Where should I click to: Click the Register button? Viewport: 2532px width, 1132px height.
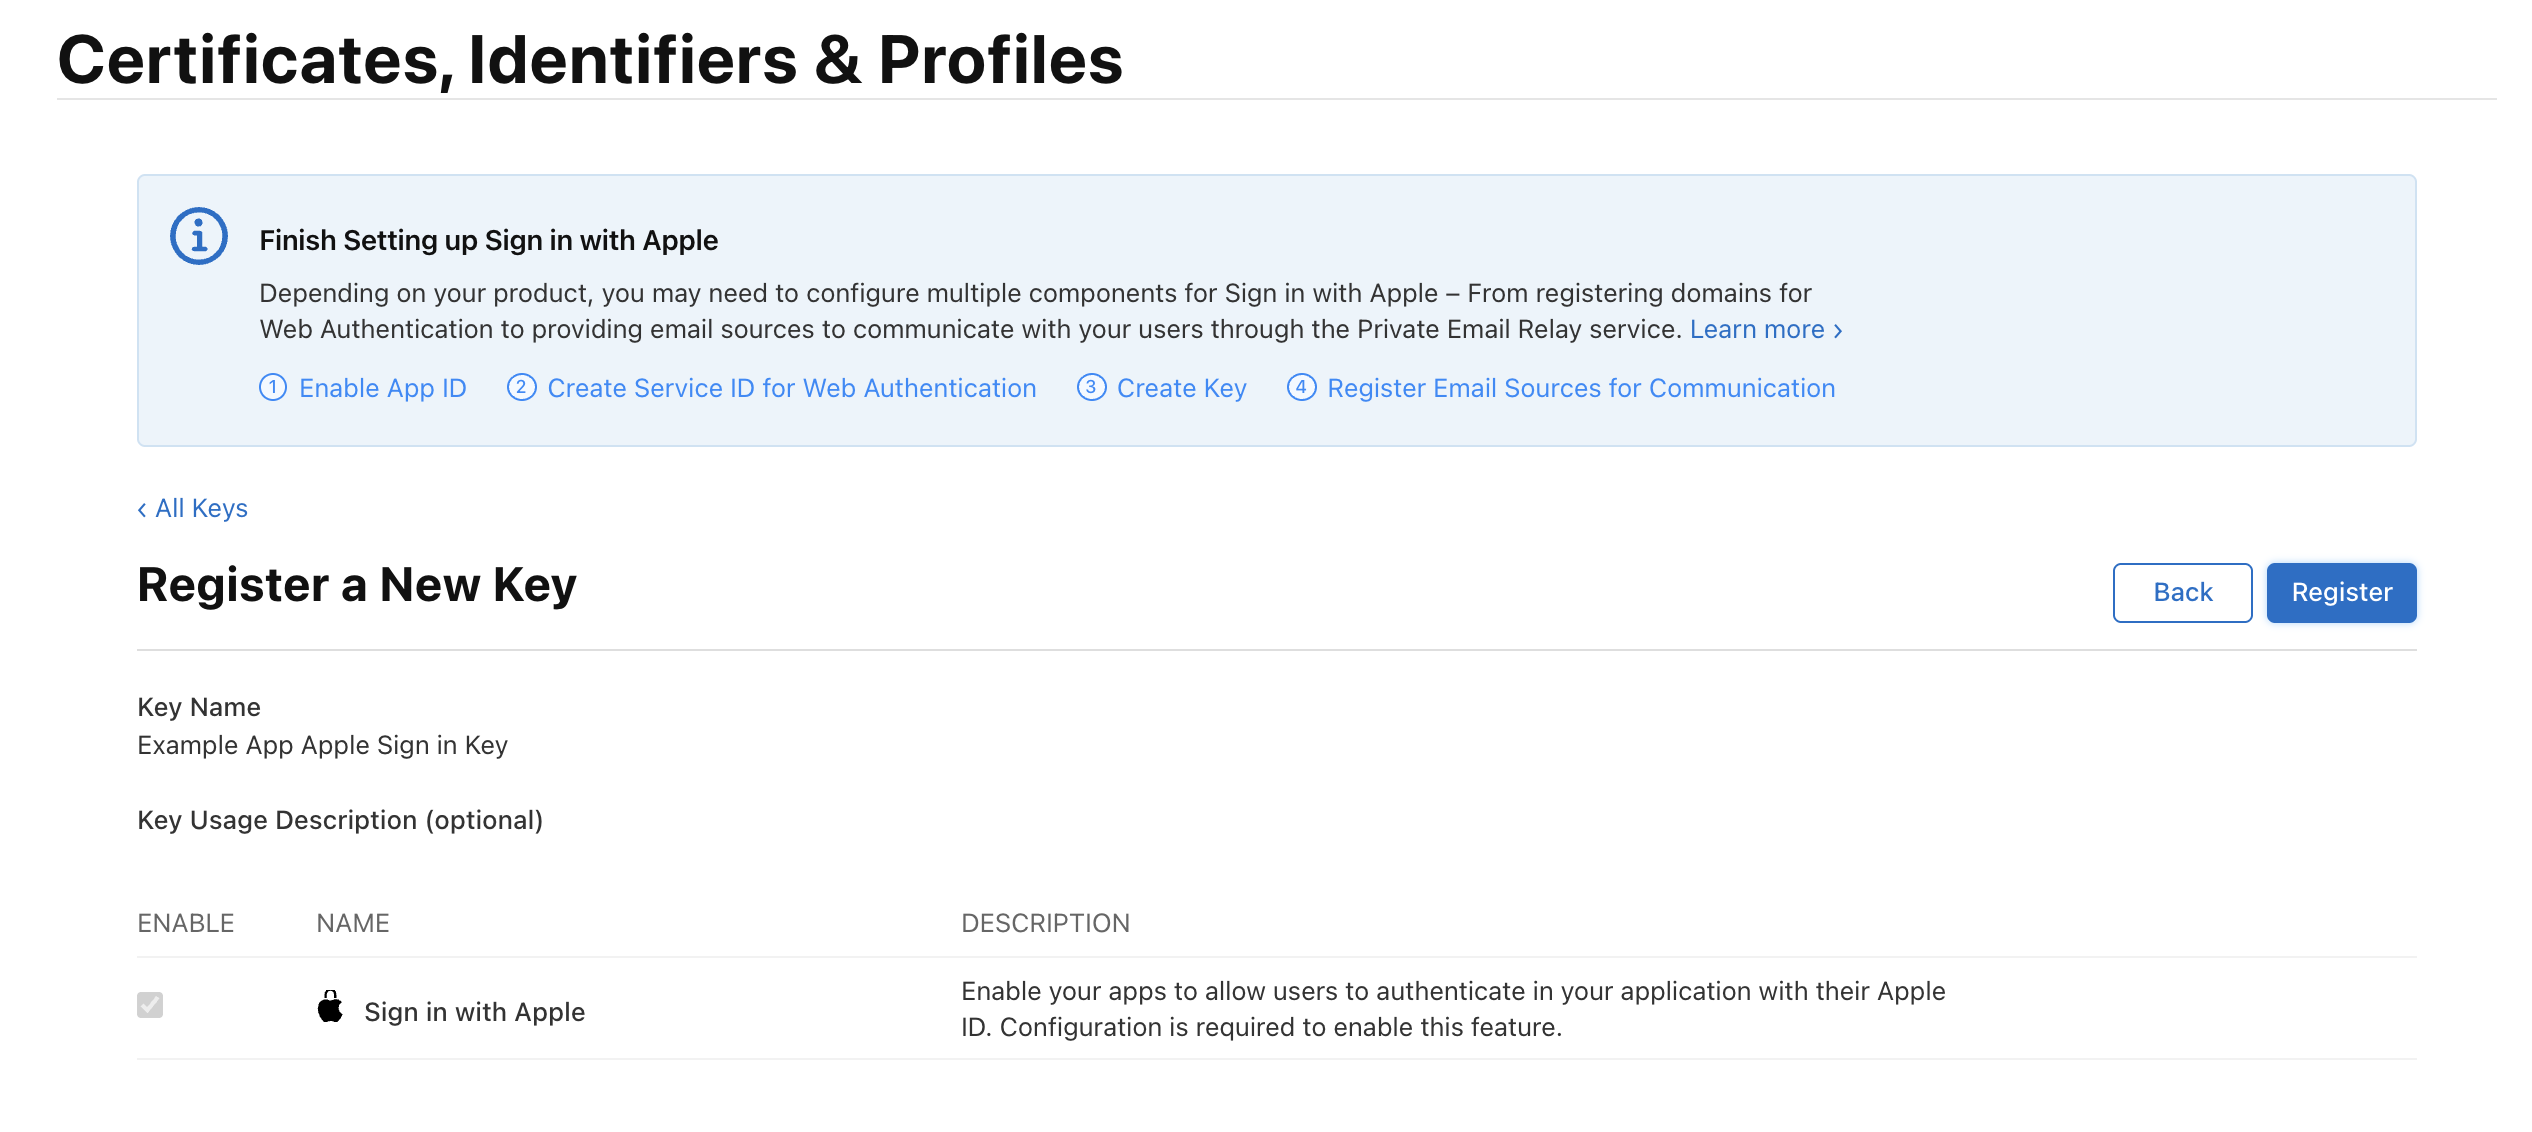click(2341, 592)
